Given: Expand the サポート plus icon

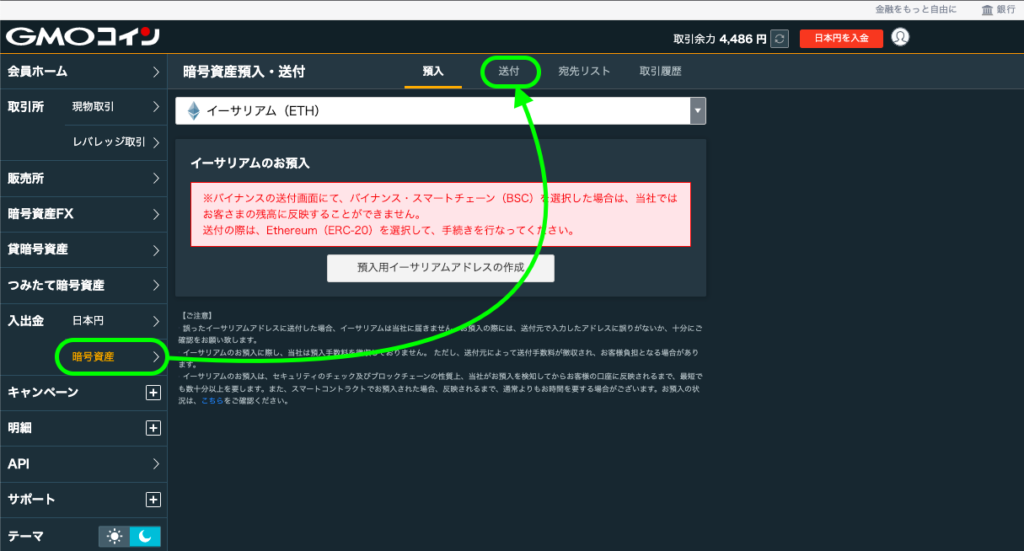Looking at the screenshot, I should (x=153, y=499).
